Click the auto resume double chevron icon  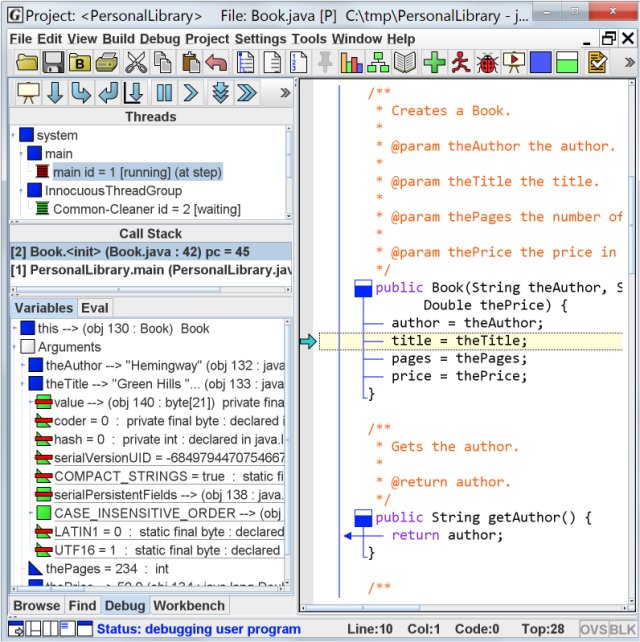point(247,93)
